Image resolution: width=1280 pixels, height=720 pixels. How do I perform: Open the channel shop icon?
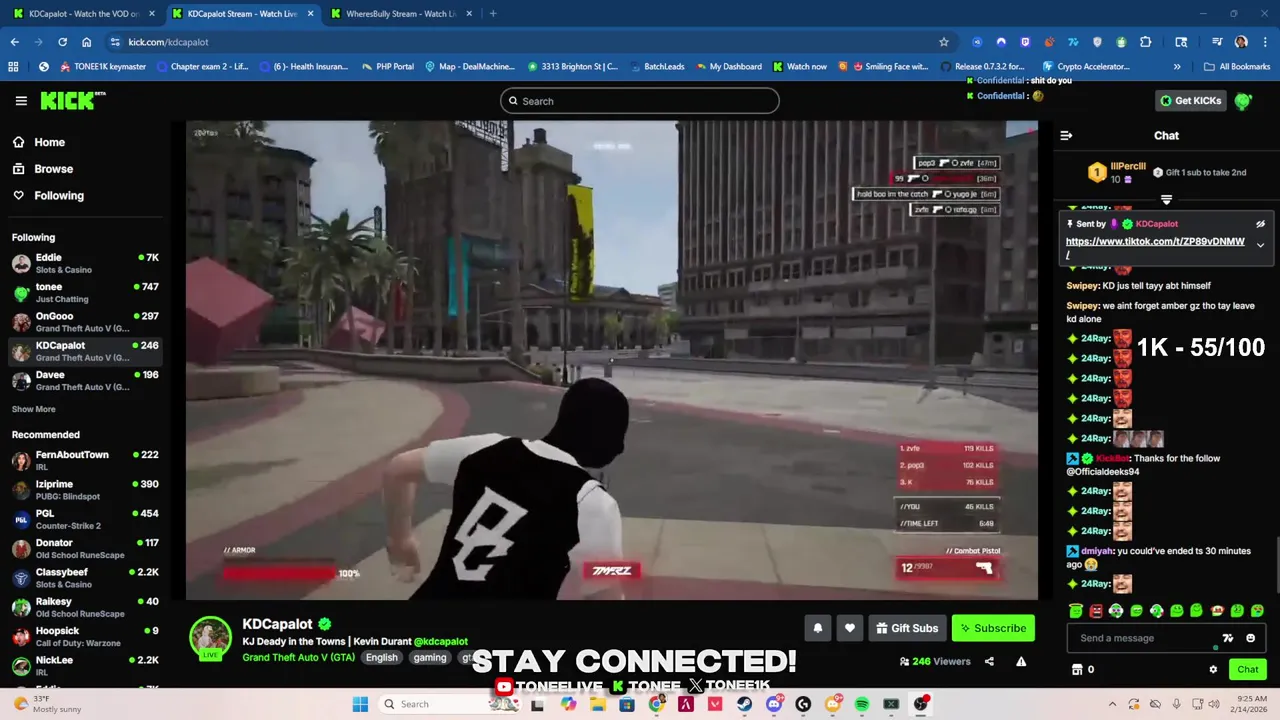click(1077, 670)
